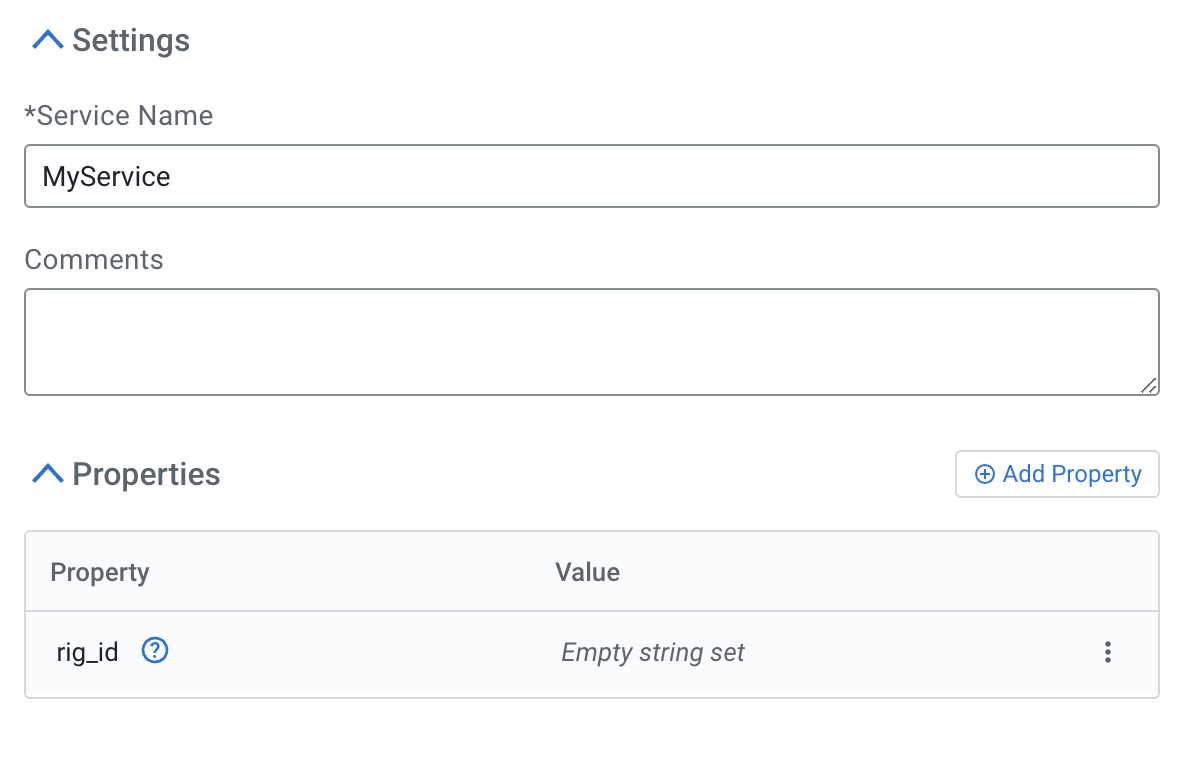The image size is (1190, 778).
Task: Collapse the Settings section chevron
Action: 47,40
